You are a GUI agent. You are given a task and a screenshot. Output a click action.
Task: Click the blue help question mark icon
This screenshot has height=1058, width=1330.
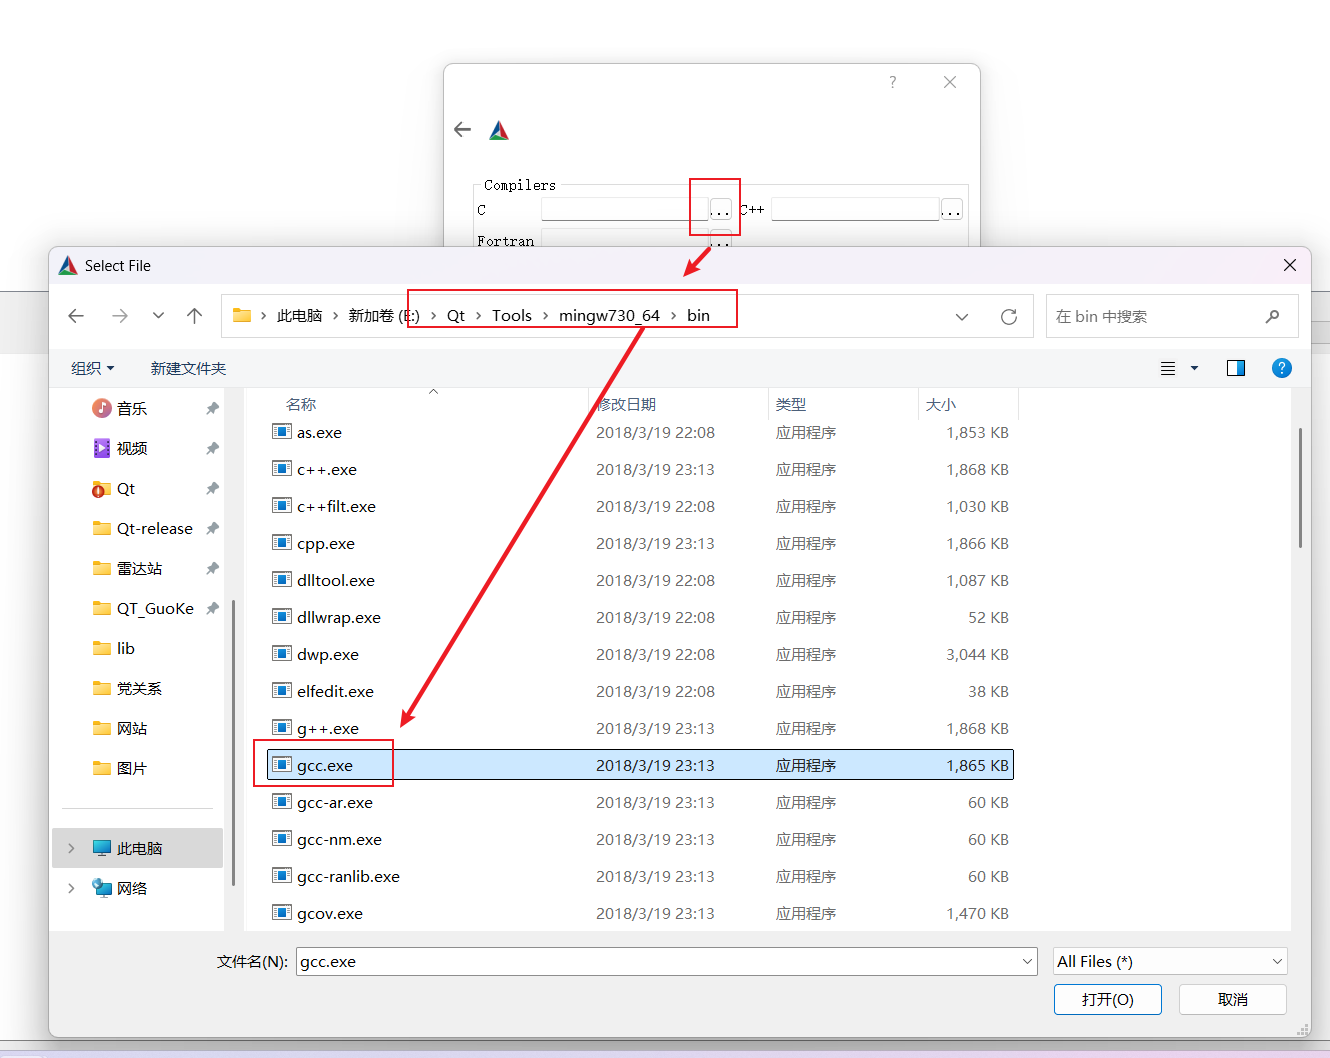(x=1281, y=368)
